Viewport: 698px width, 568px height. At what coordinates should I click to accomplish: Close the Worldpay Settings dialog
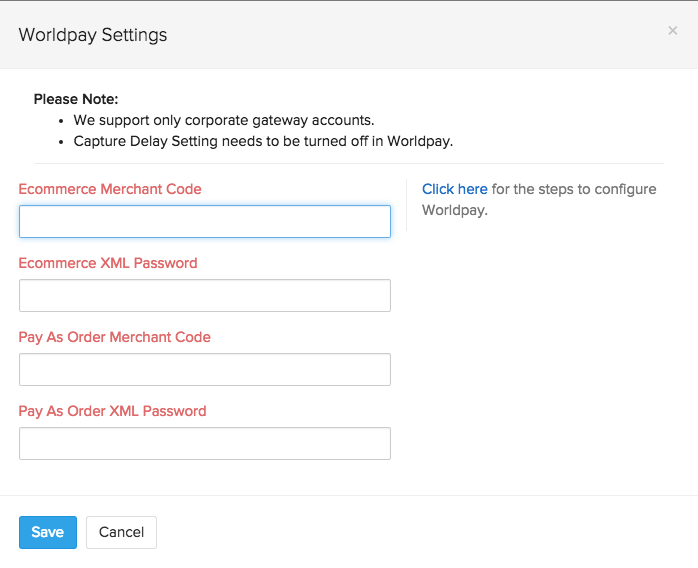[672, 31]
